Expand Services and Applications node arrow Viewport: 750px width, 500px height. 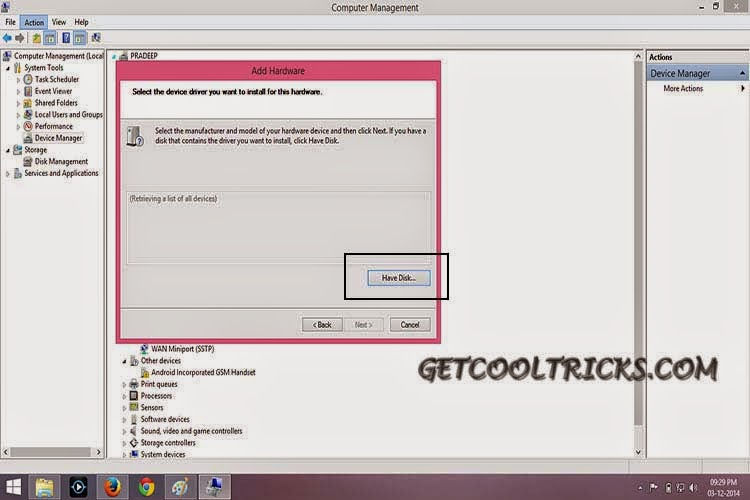(8, 174)
